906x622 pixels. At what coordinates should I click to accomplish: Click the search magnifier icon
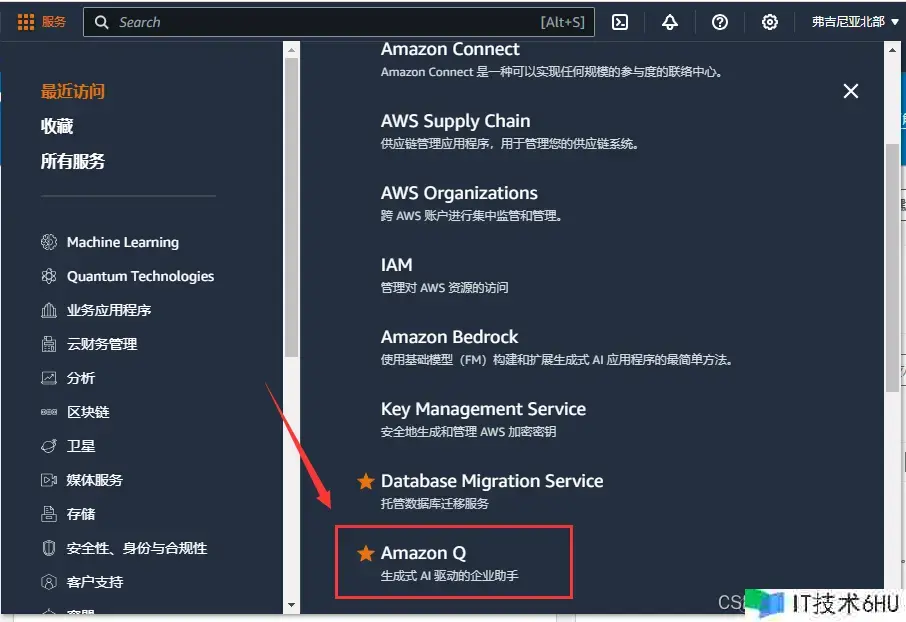102,22
